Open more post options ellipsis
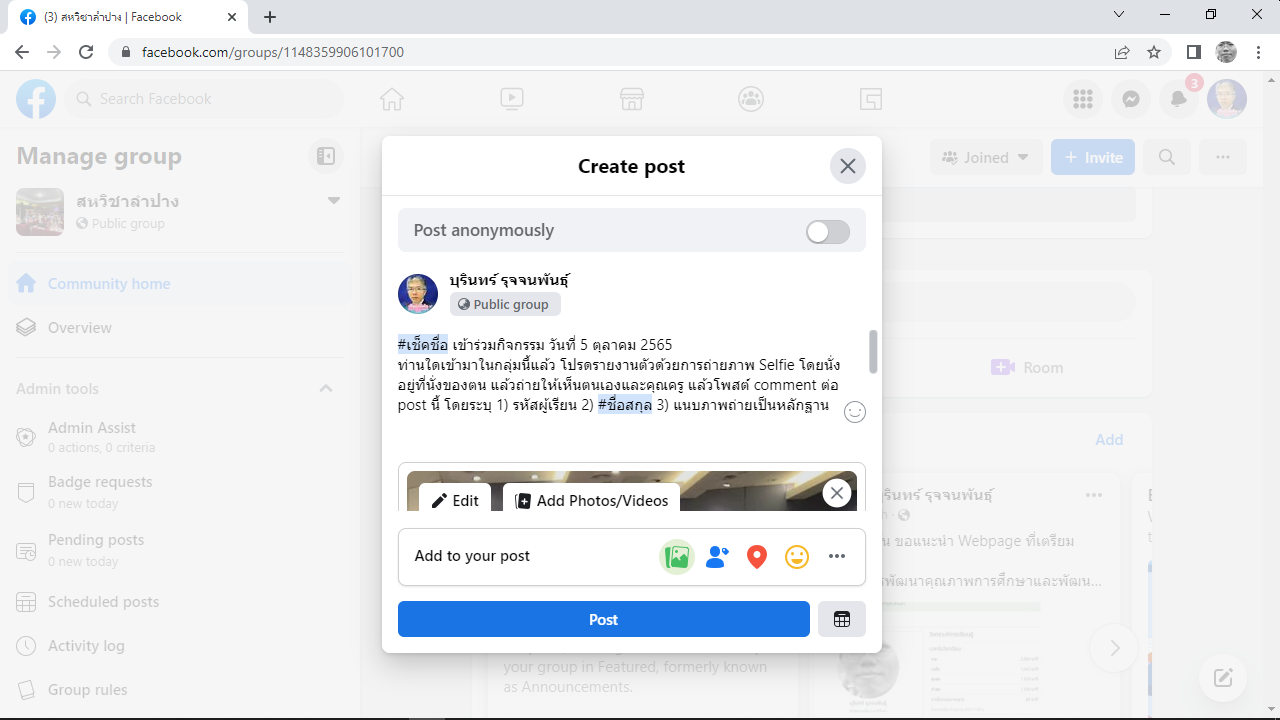This screenshot has width=1280, height=720. (837, 557)
